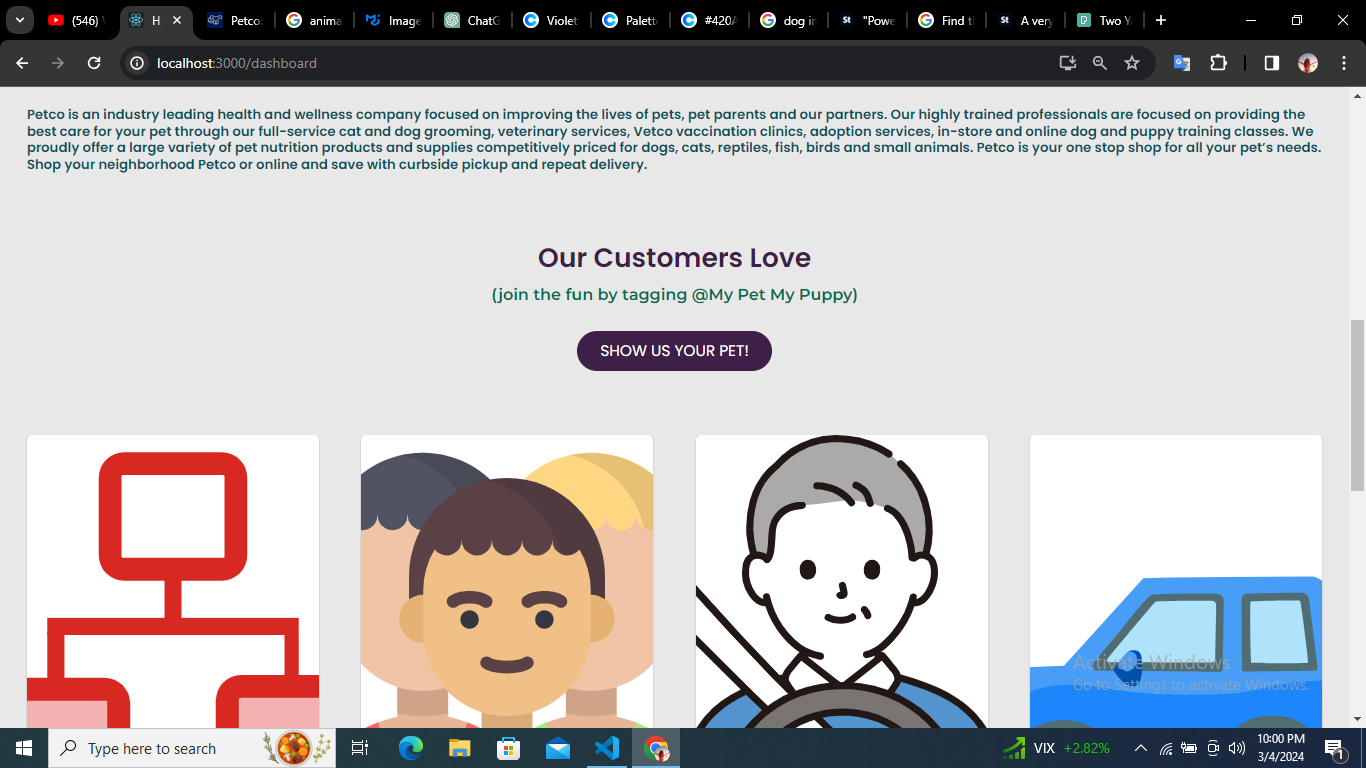
Task: Select the blue car image card
Action: tap(1175, 581)
